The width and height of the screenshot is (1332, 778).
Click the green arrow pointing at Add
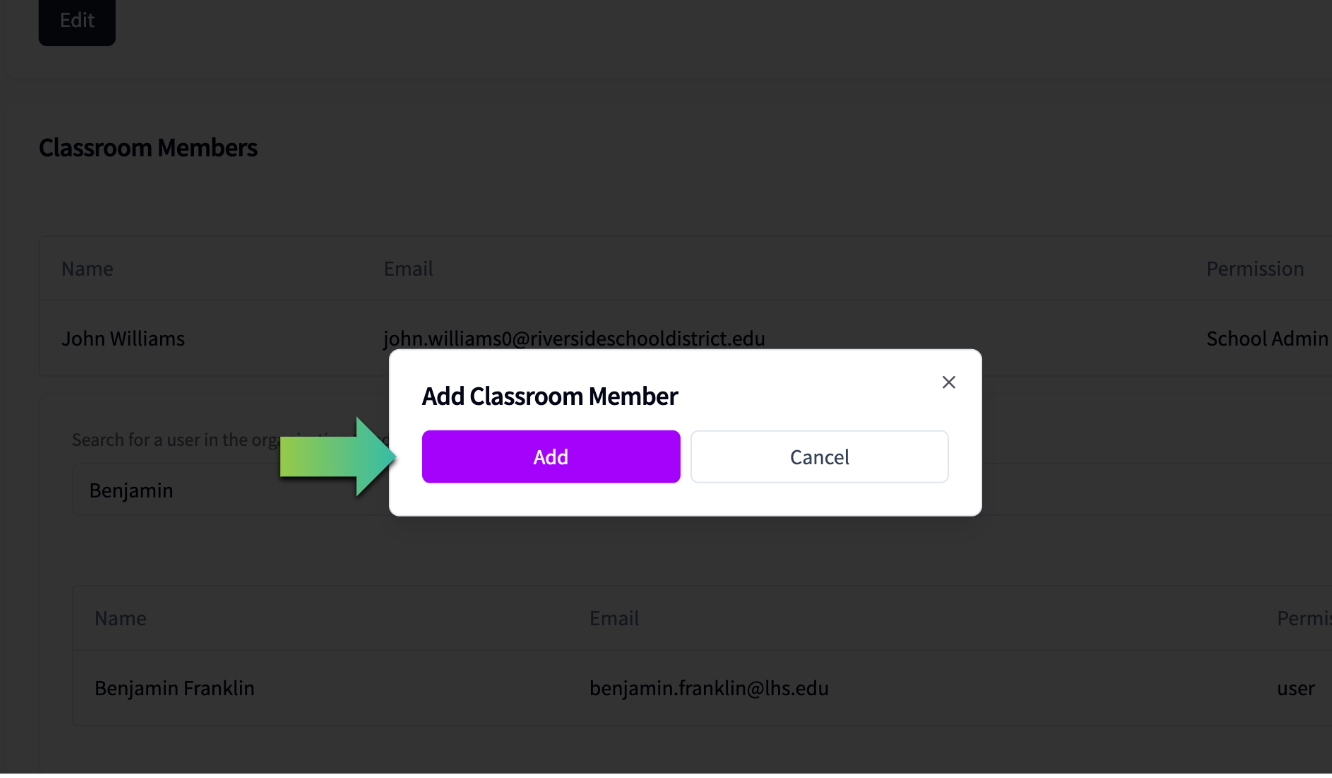338,456
